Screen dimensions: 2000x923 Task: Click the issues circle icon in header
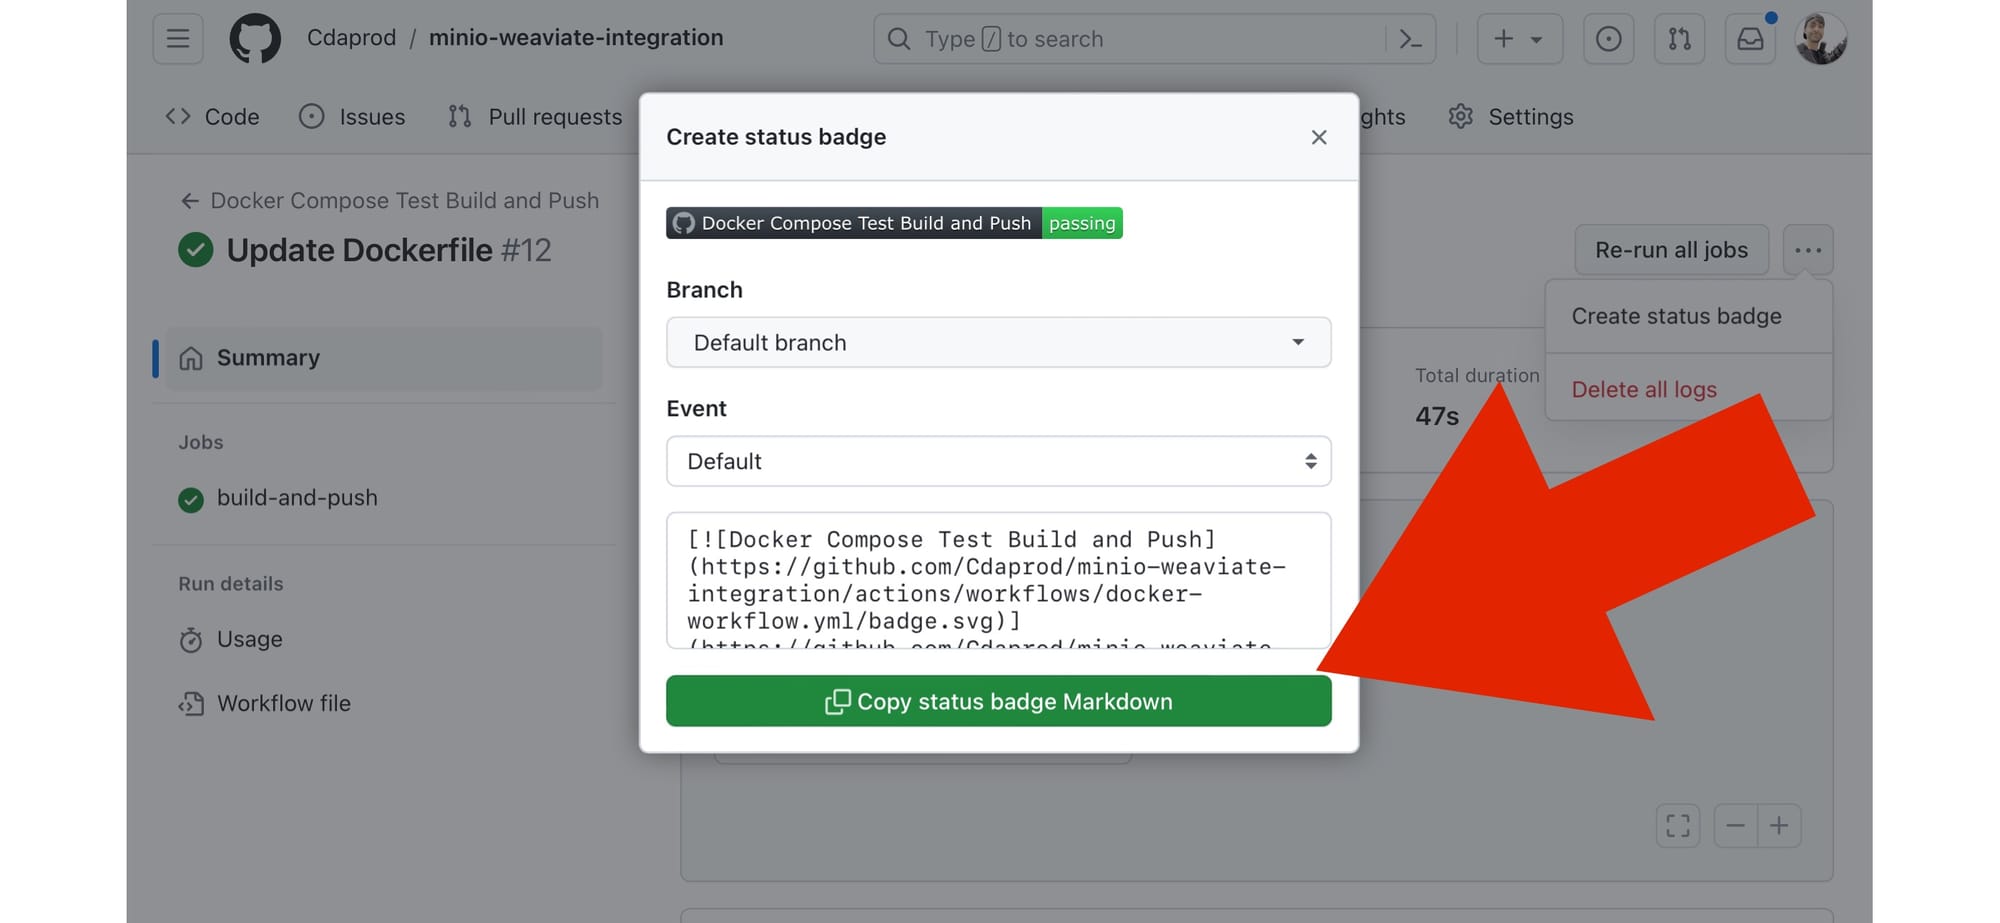(x=1608, y=39)
